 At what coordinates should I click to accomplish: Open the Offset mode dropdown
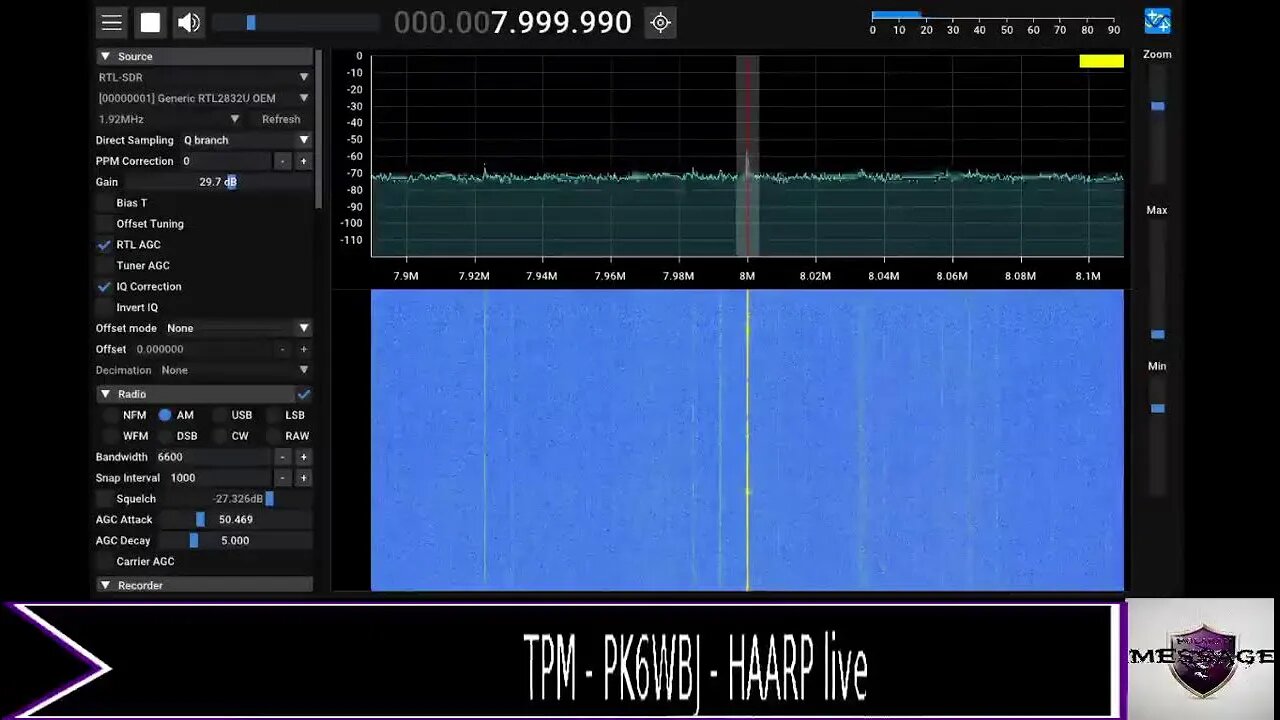[238, 328]
